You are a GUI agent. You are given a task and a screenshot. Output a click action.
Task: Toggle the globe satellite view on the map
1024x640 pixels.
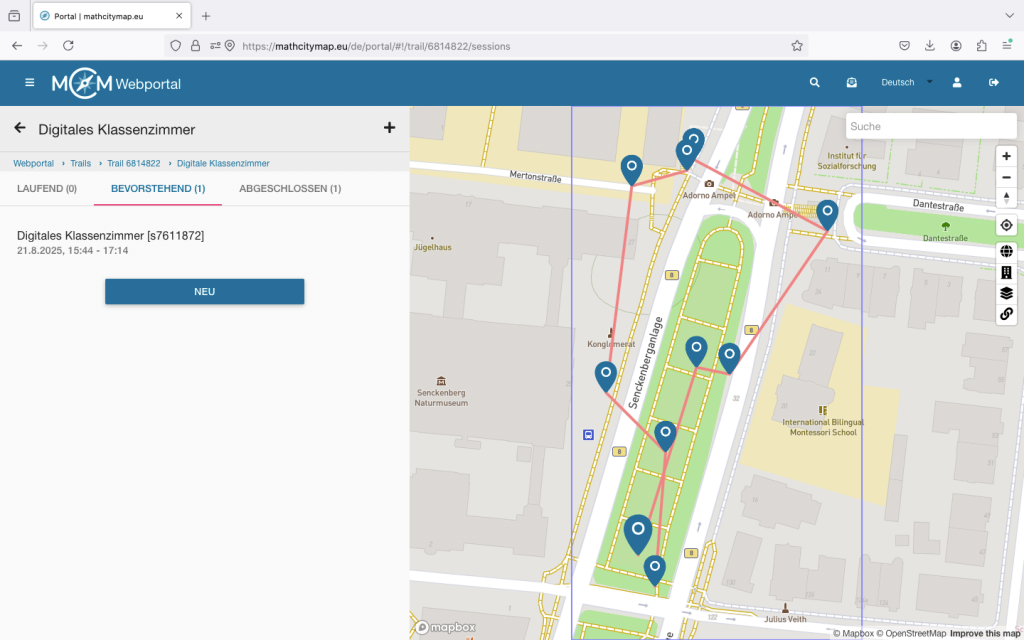click(x=1006, y=251)
